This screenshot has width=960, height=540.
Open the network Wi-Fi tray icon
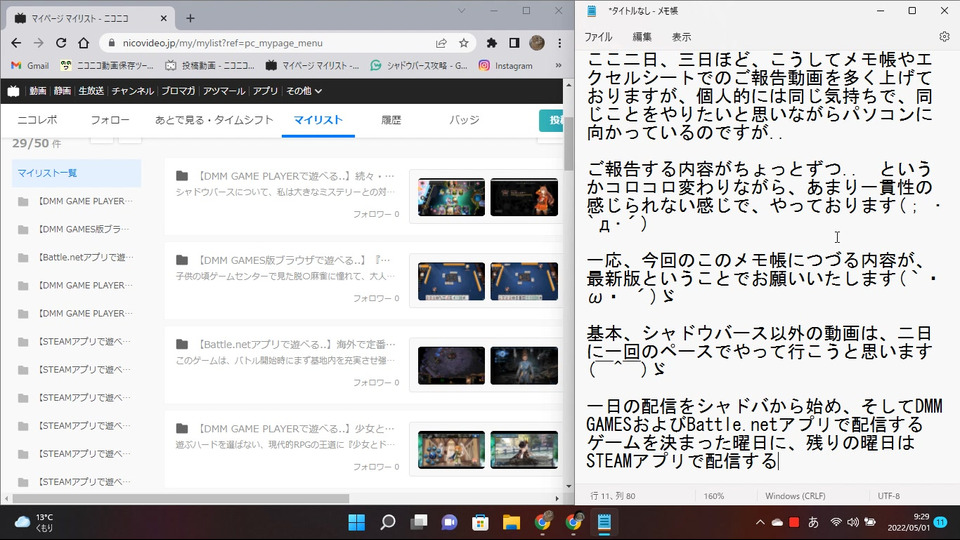pos(836,522)
